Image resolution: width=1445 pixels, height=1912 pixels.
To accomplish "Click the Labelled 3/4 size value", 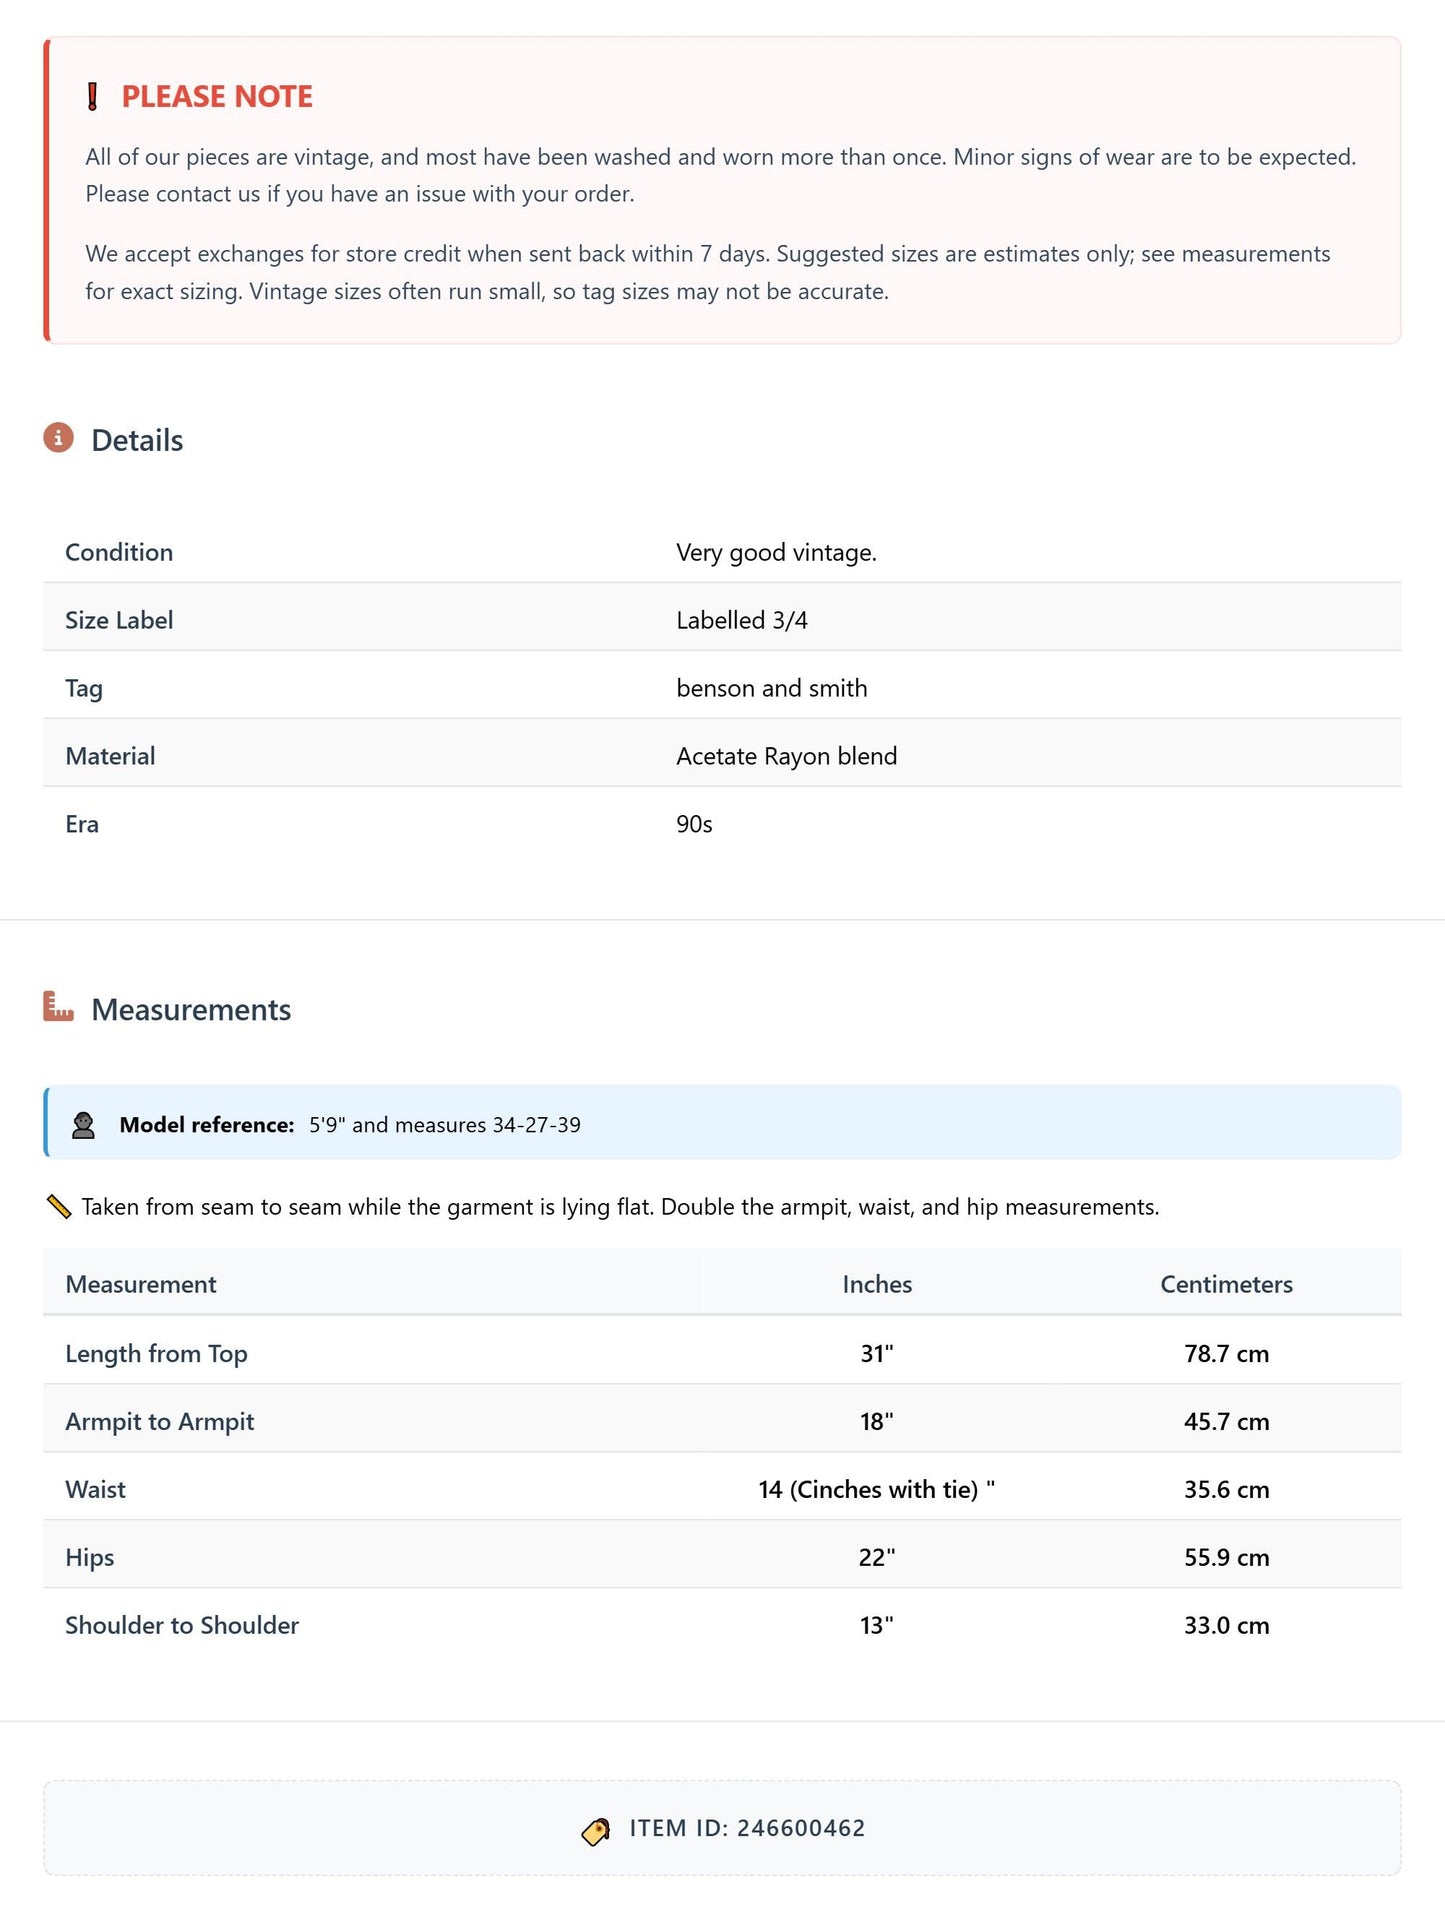I will click(742, 620).
